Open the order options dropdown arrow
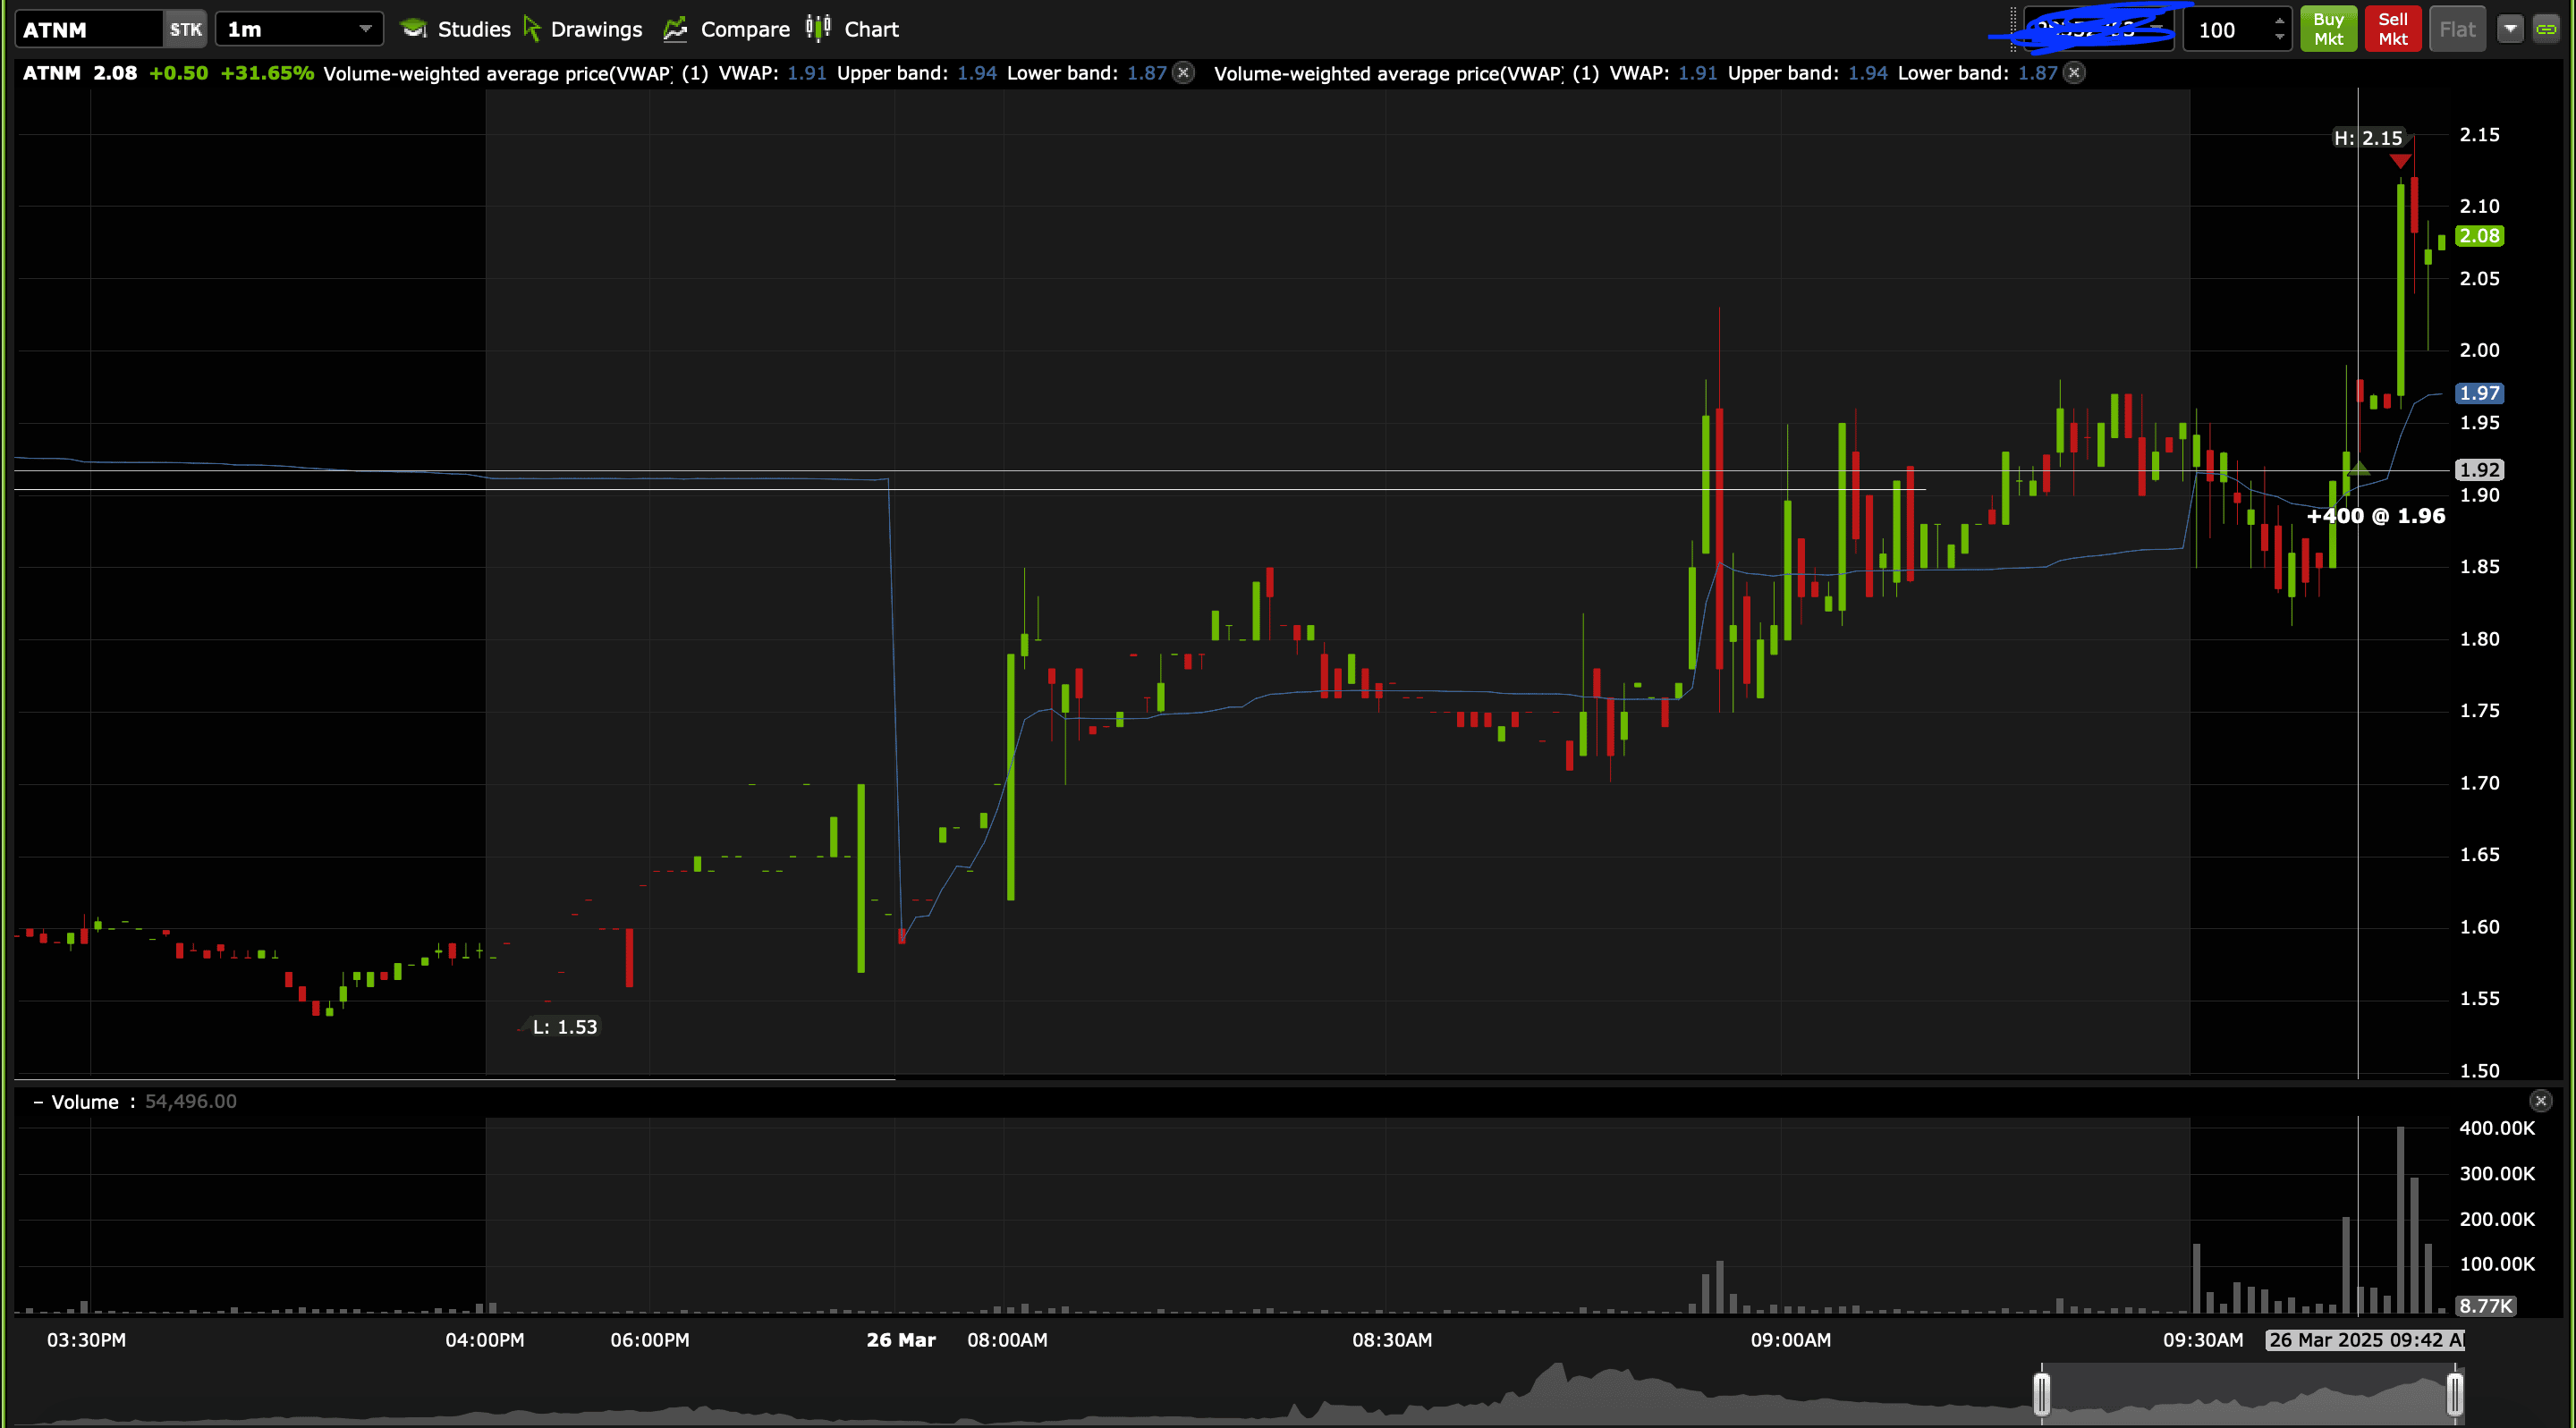The image size is (2576, 1428). click(2510, 29)
